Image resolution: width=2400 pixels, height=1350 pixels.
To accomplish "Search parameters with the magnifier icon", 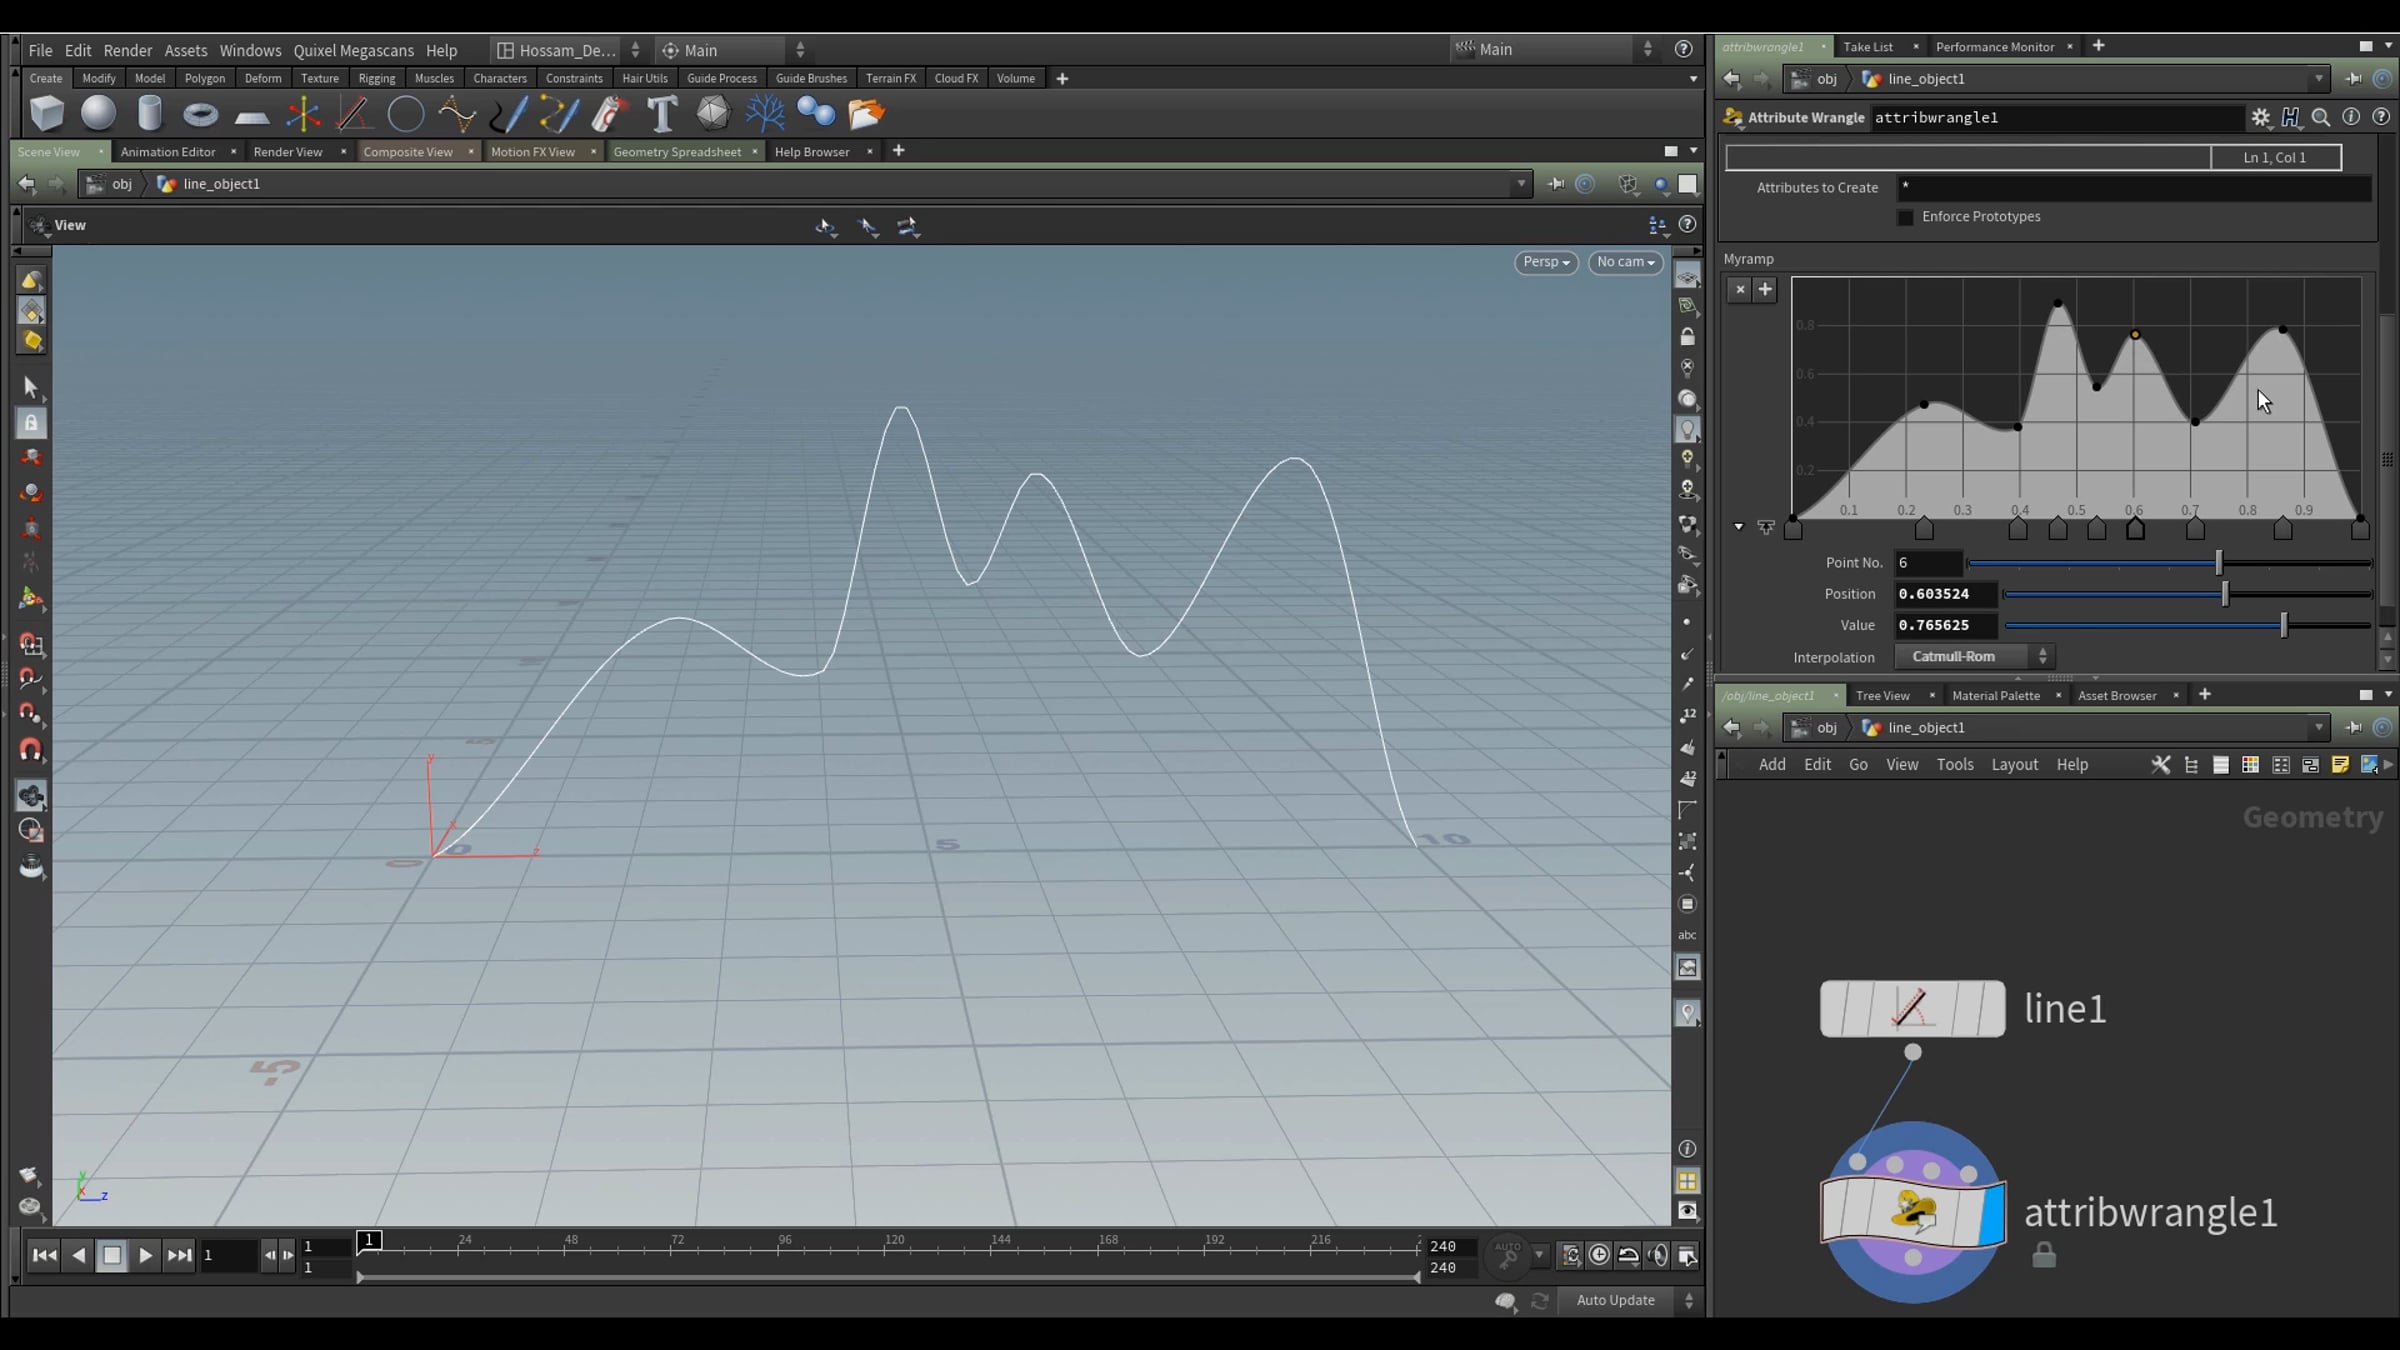I will coord(2321,118).
